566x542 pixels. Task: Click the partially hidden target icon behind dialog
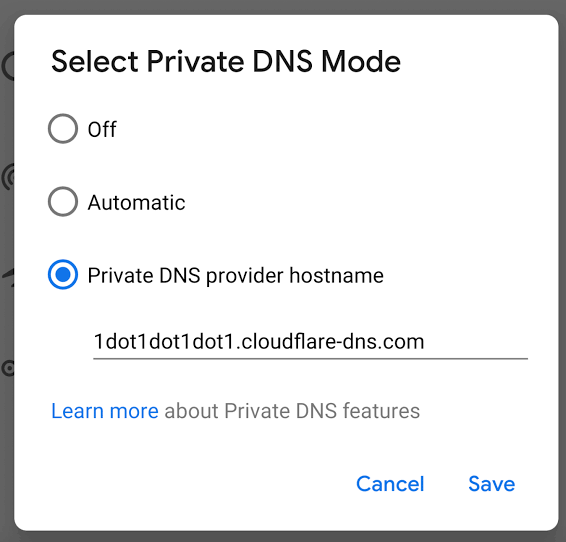click(x=8, y=368)
